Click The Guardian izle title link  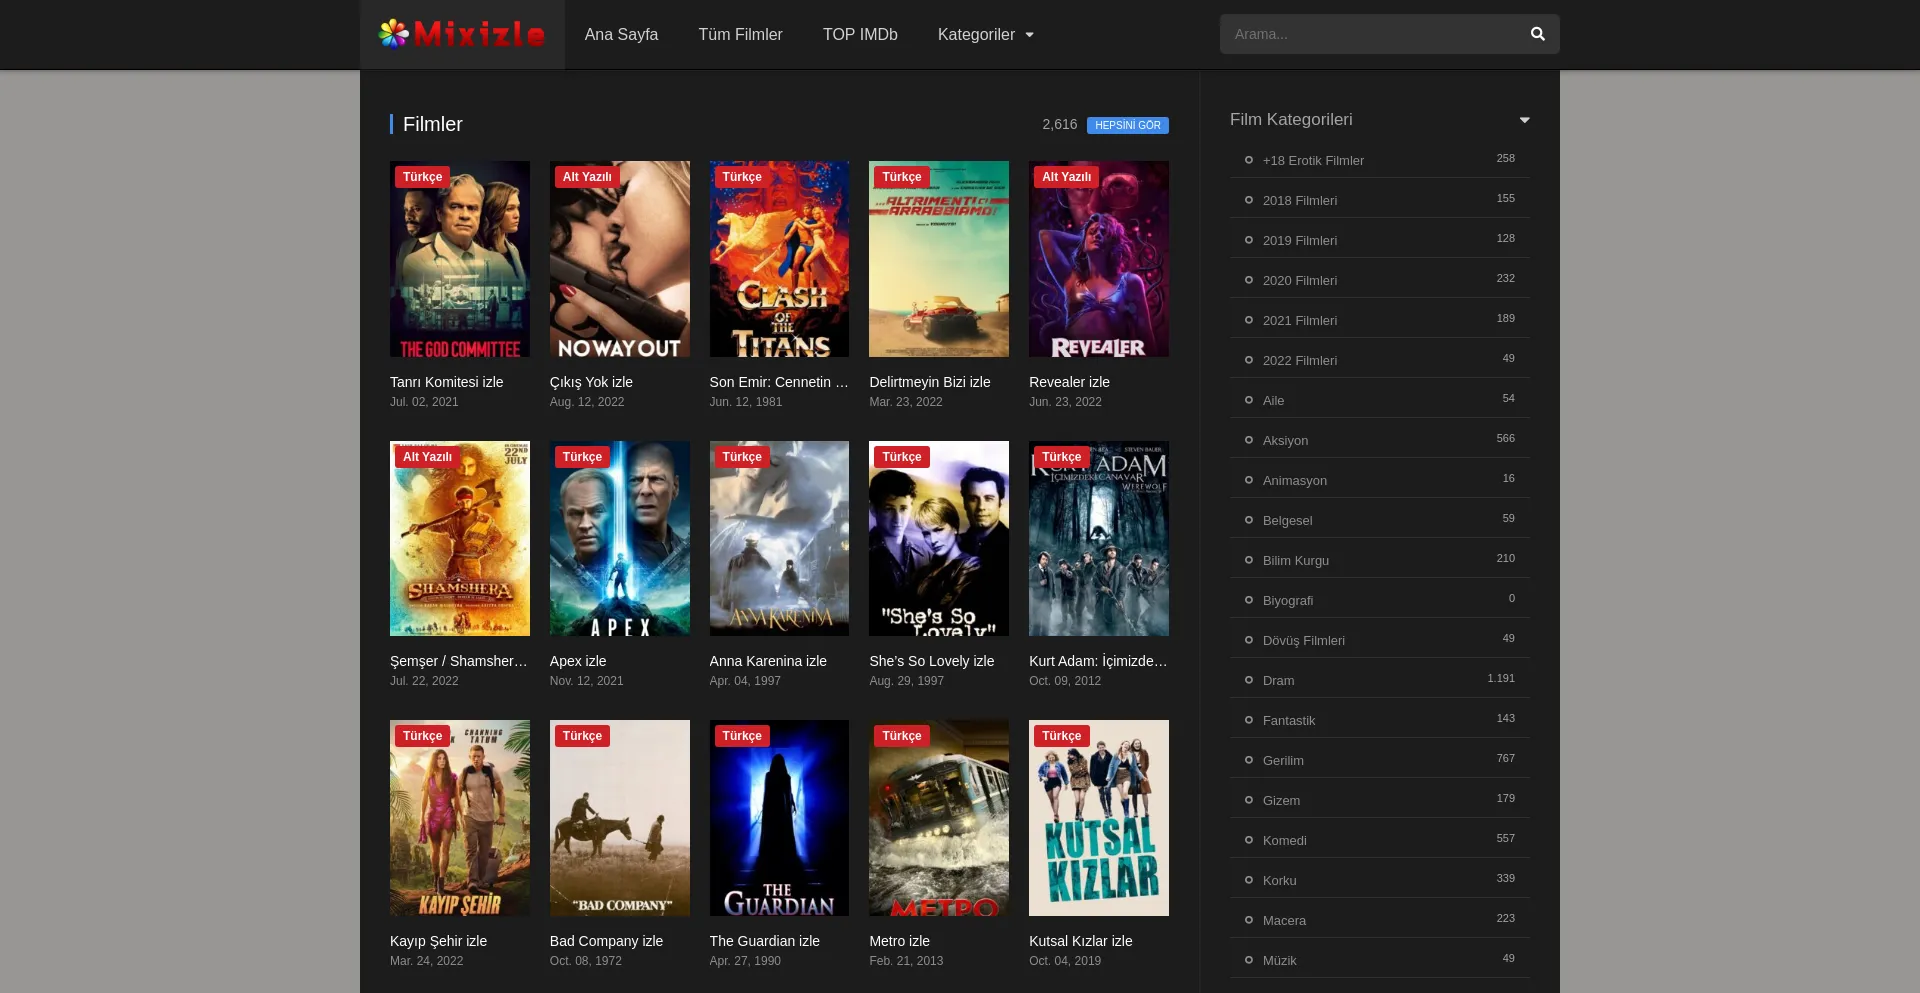point(765,941)
